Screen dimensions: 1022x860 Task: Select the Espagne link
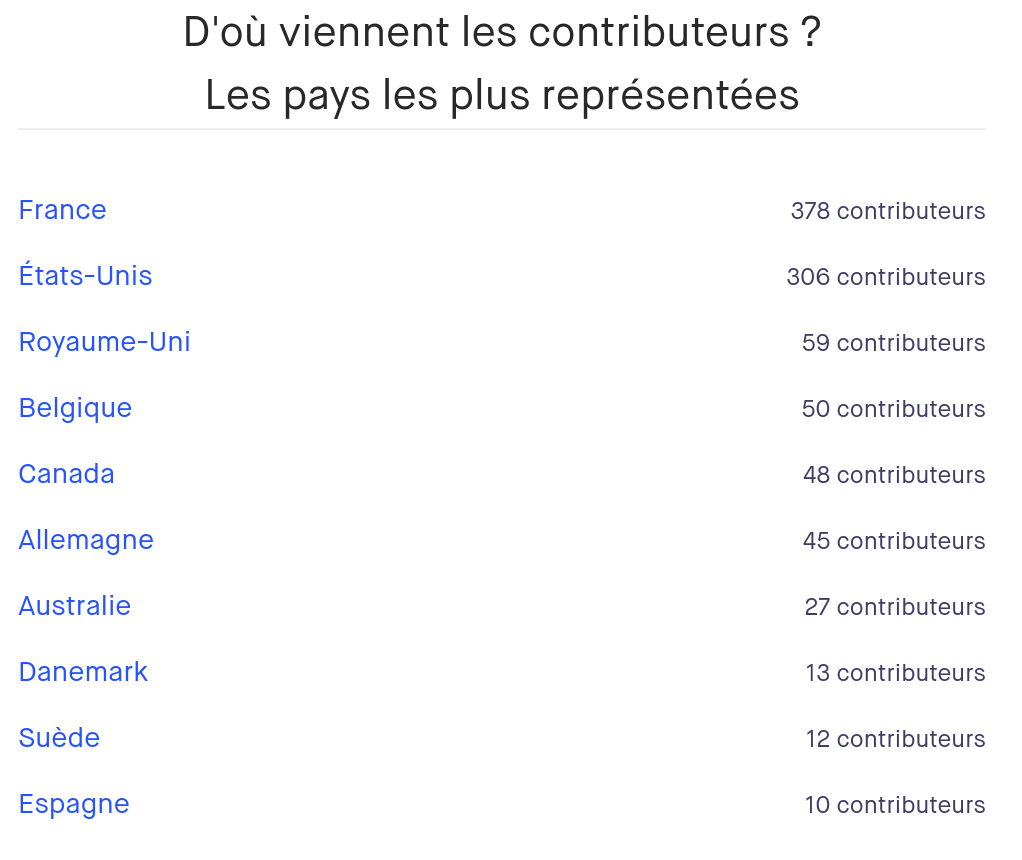point(74,804)
